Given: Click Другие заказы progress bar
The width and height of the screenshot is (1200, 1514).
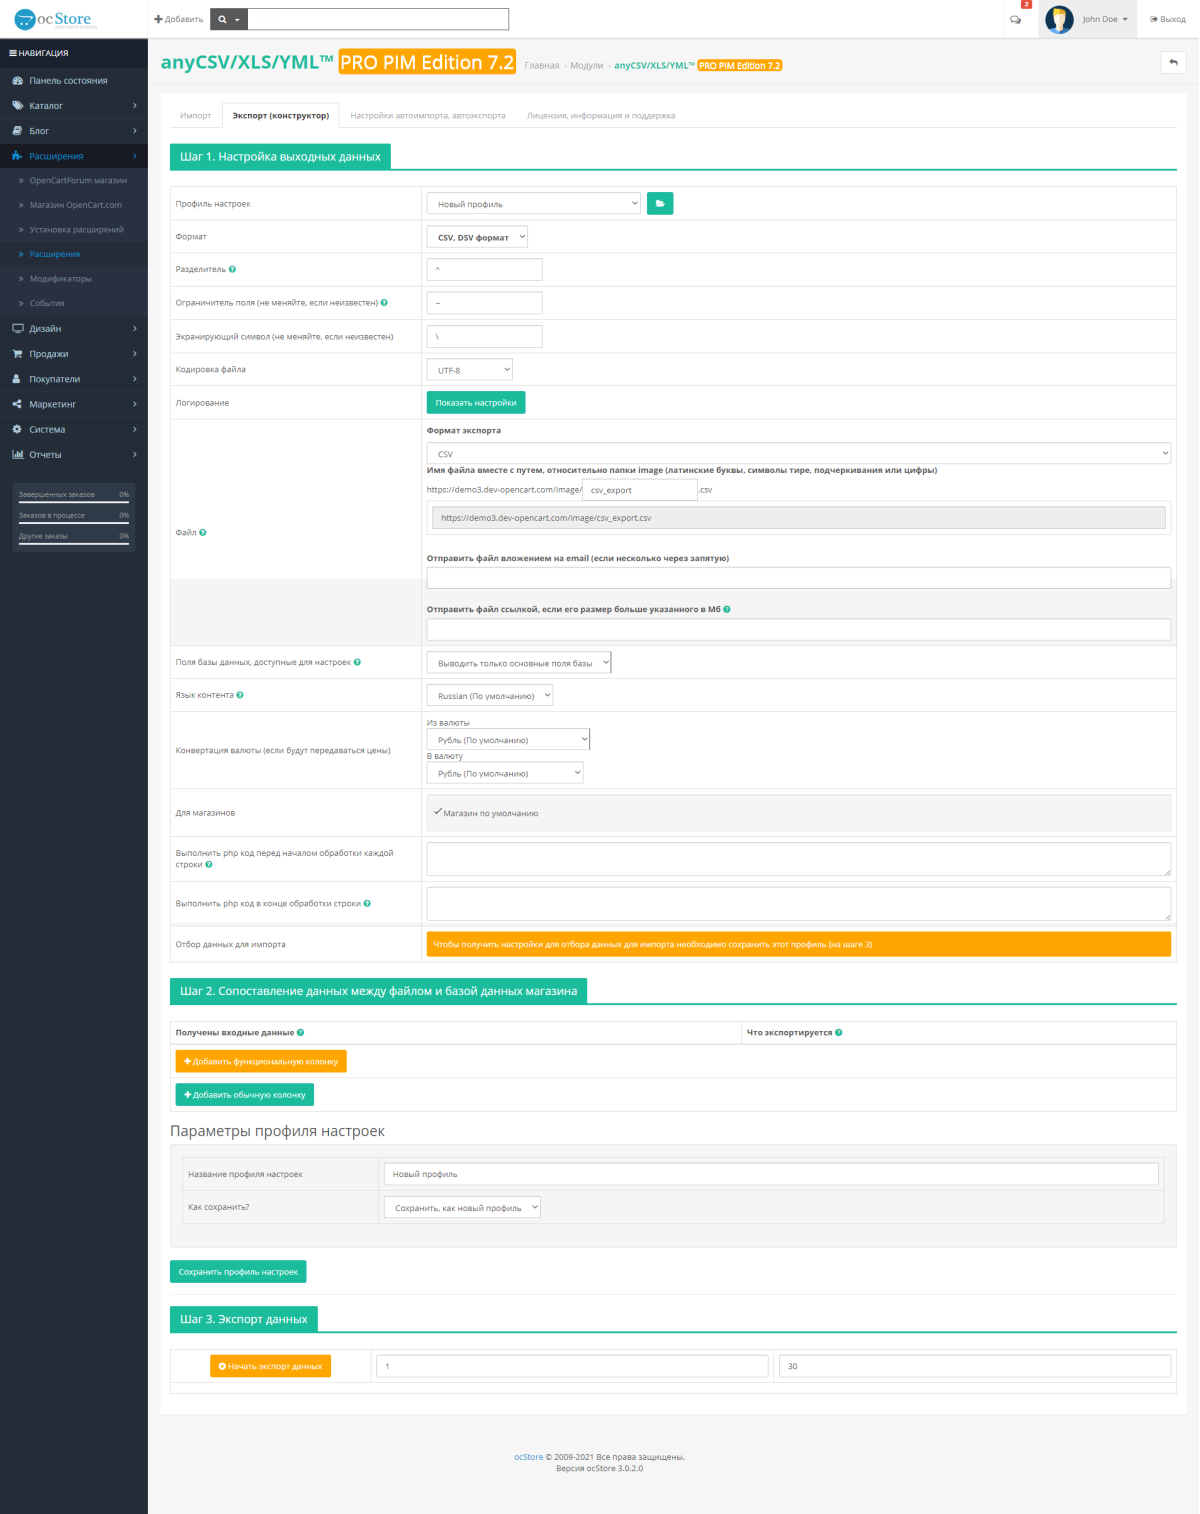Looking at the screenshot, I should point(74,544).
